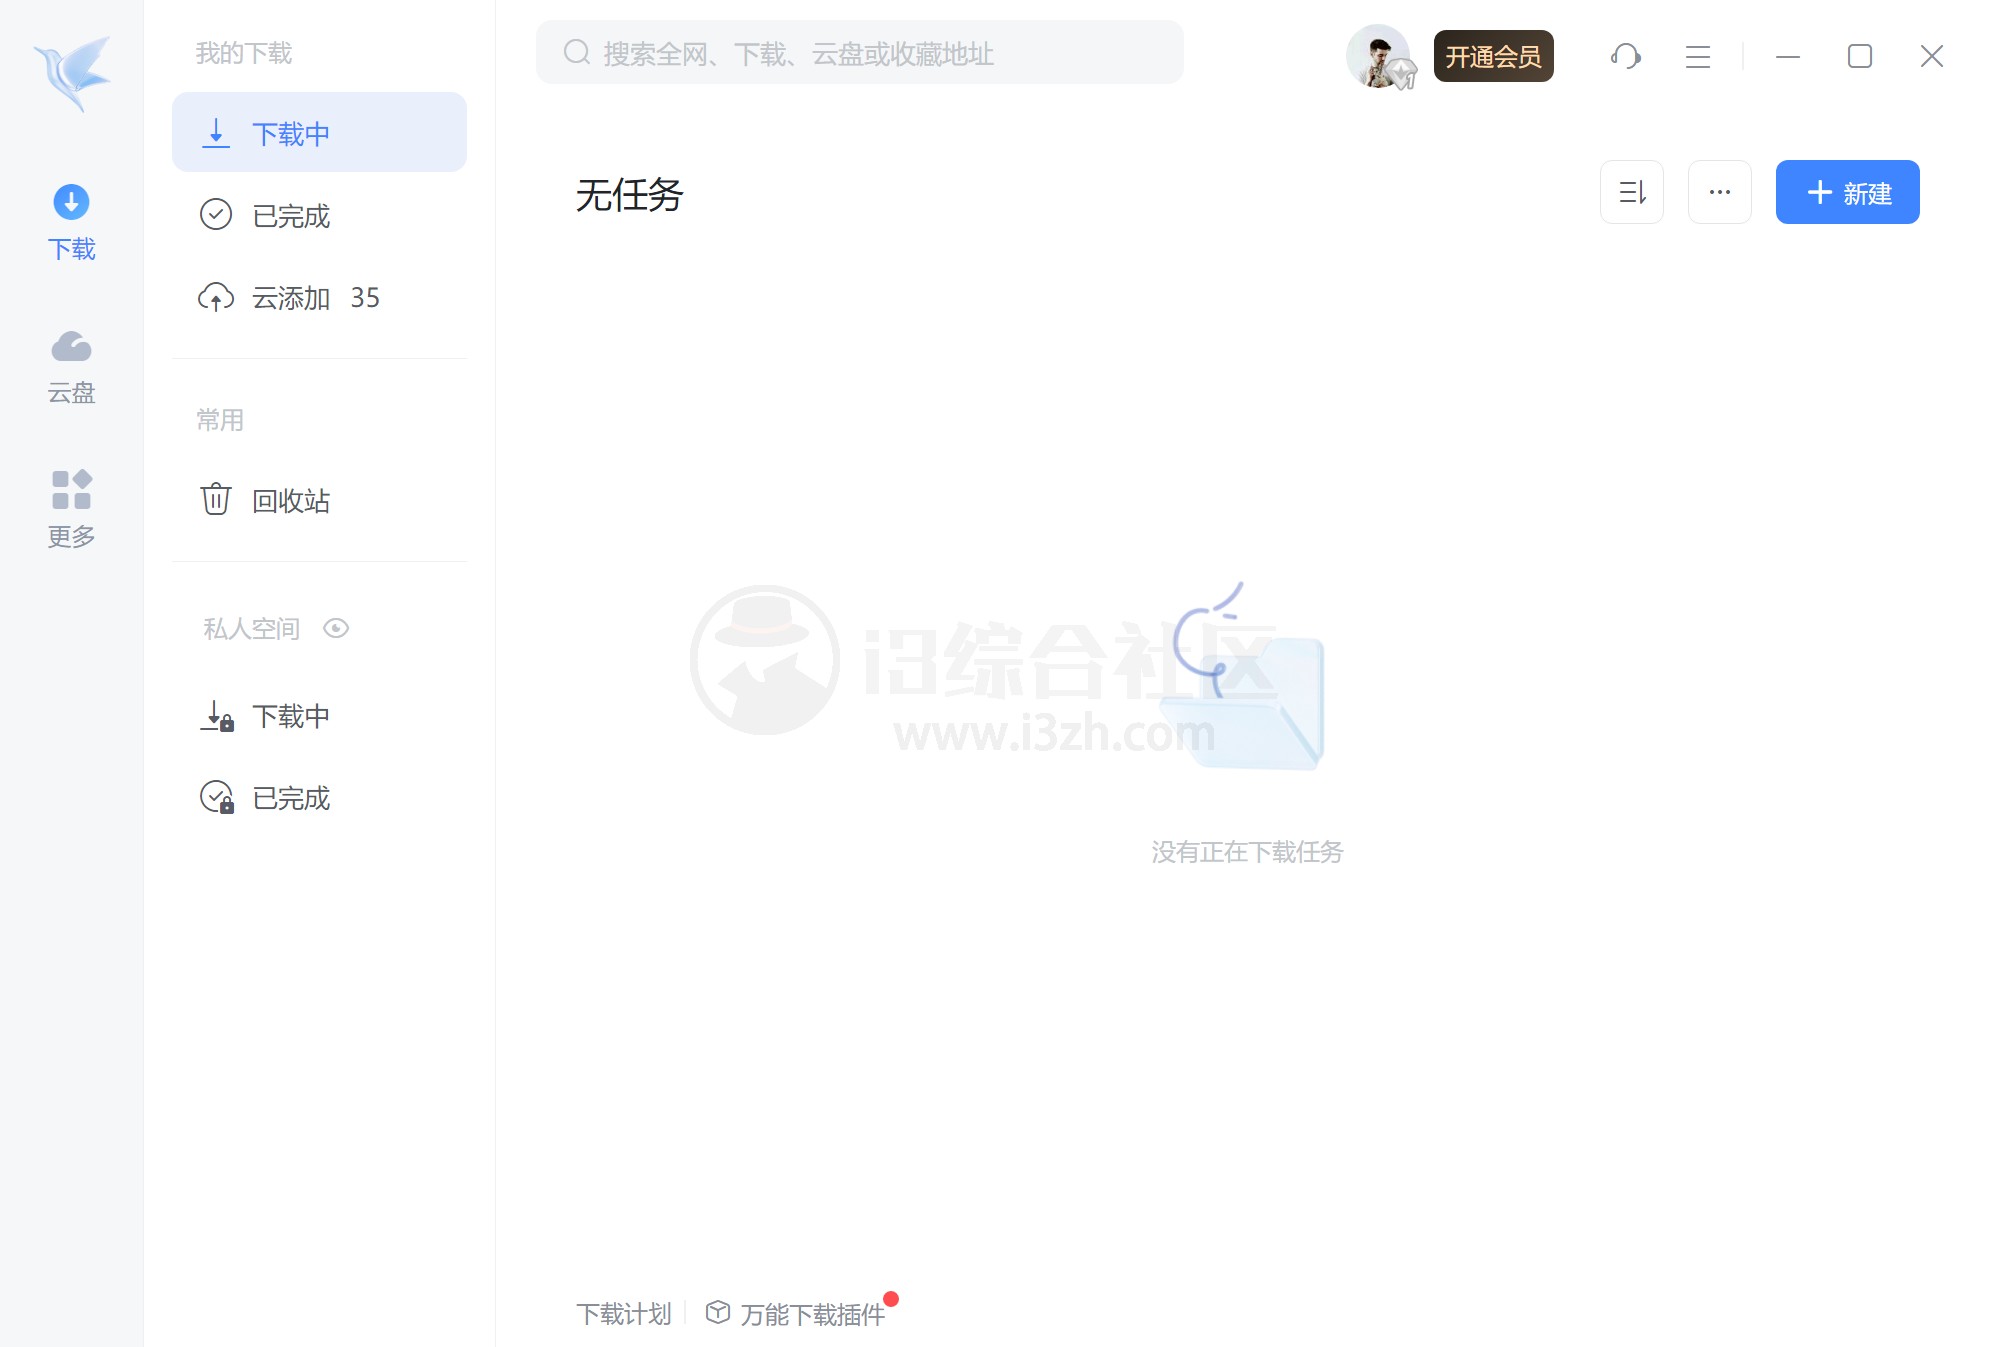Click the private space download icon

tap(216, 716)
